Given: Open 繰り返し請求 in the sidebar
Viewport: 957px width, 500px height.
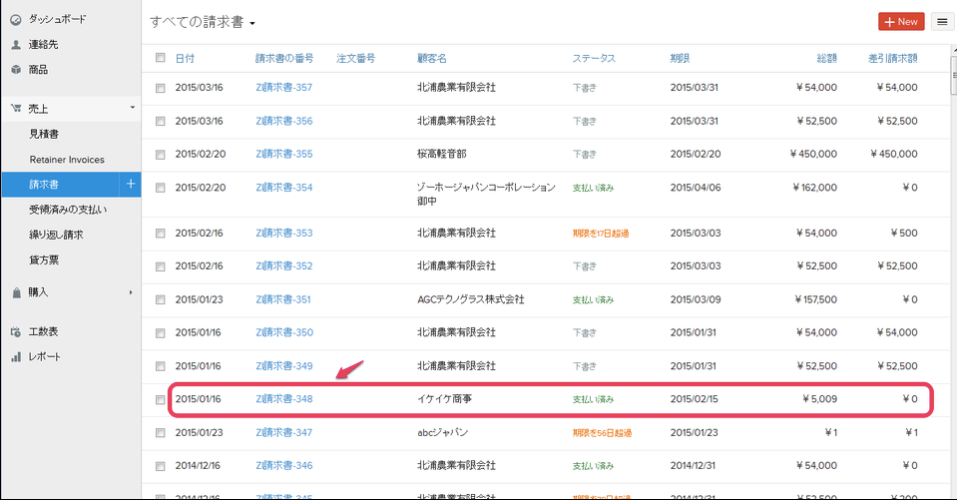Looking at the screenshot, I should point(56,234).
